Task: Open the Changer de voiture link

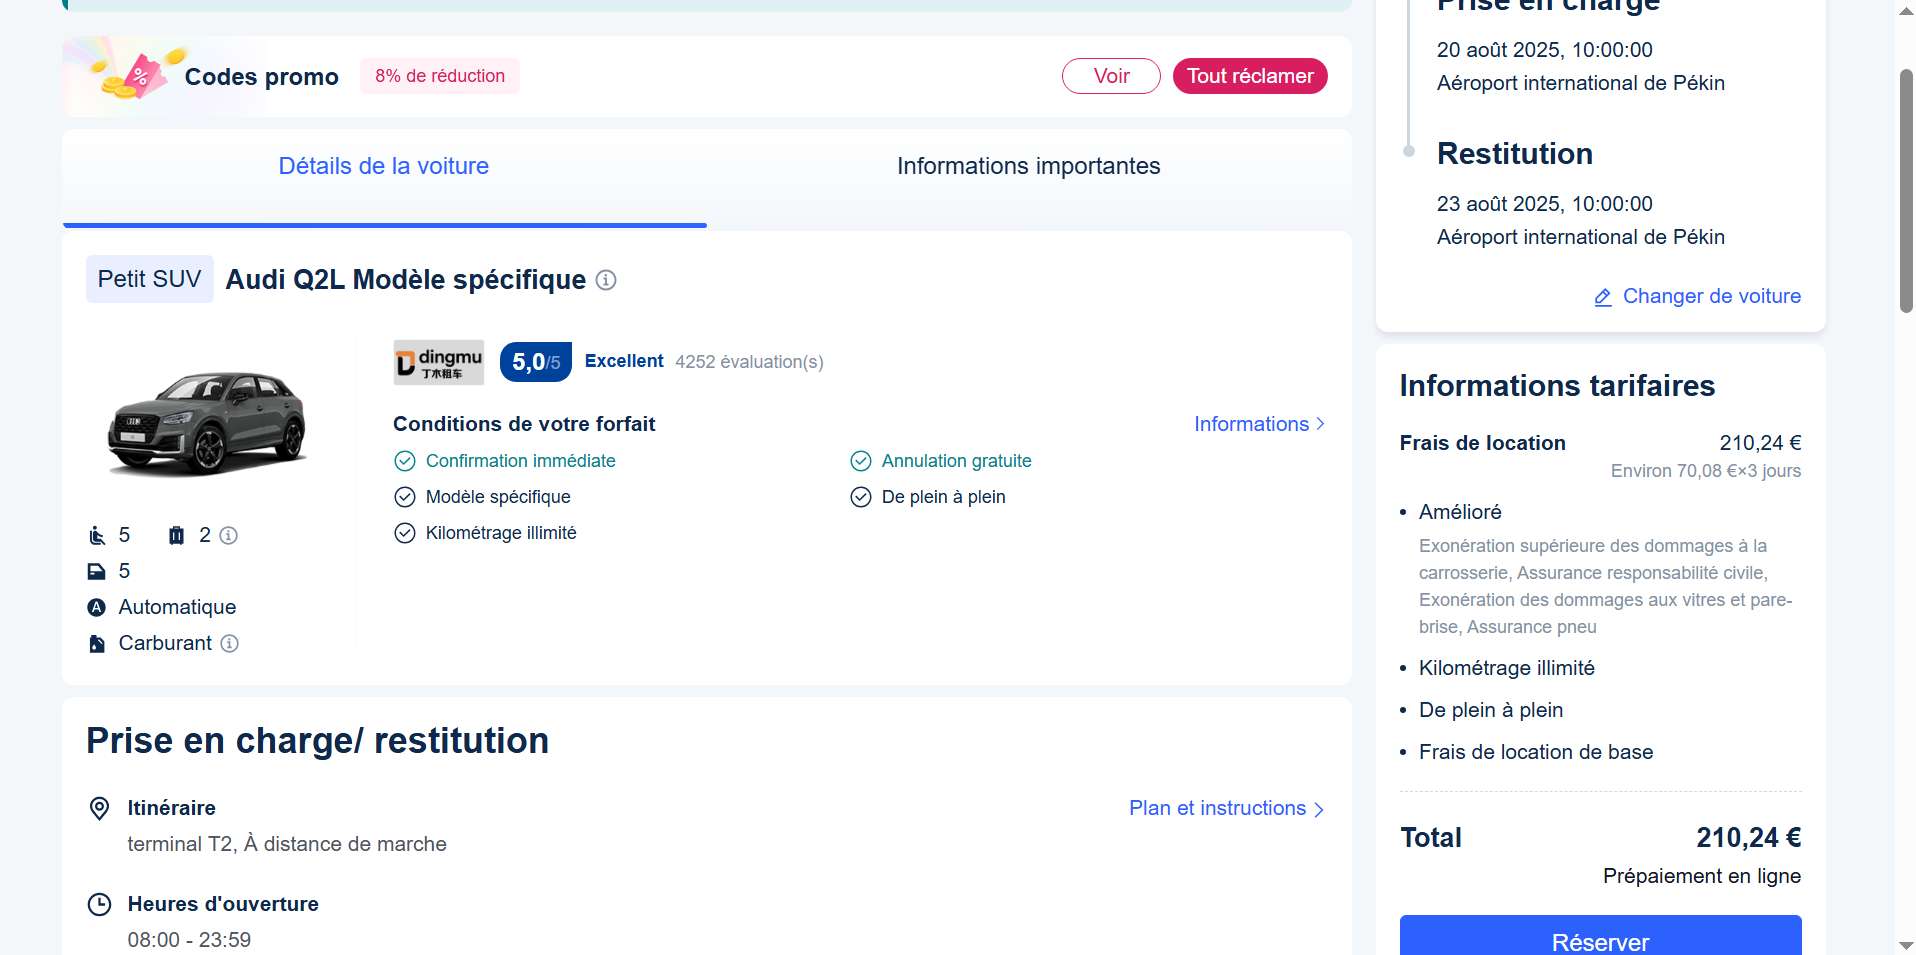Action: pyautogui.click(x=1711, y=296)
